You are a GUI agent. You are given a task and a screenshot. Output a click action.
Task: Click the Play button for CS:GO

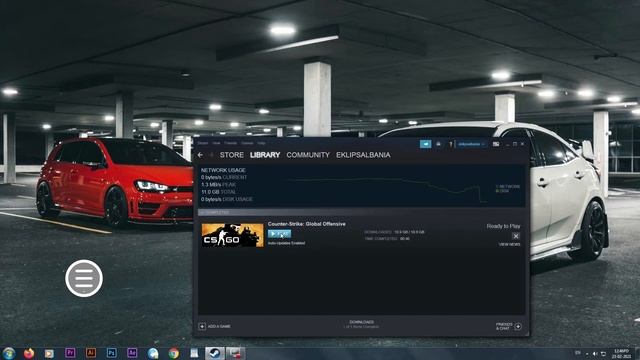tap(279, 233)
